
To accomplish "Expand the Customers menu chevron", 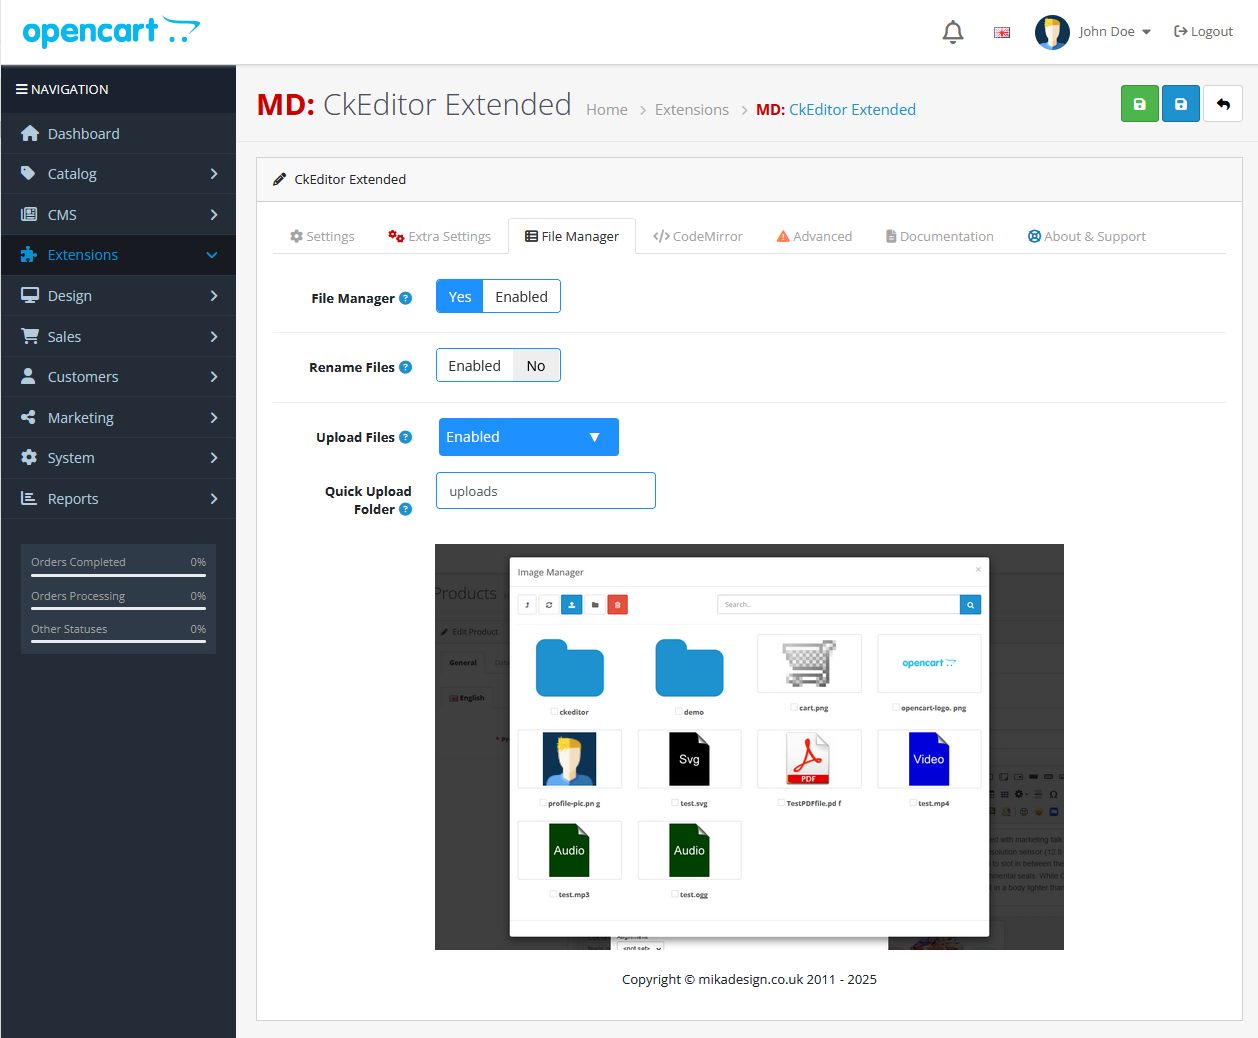I will 214,376.
